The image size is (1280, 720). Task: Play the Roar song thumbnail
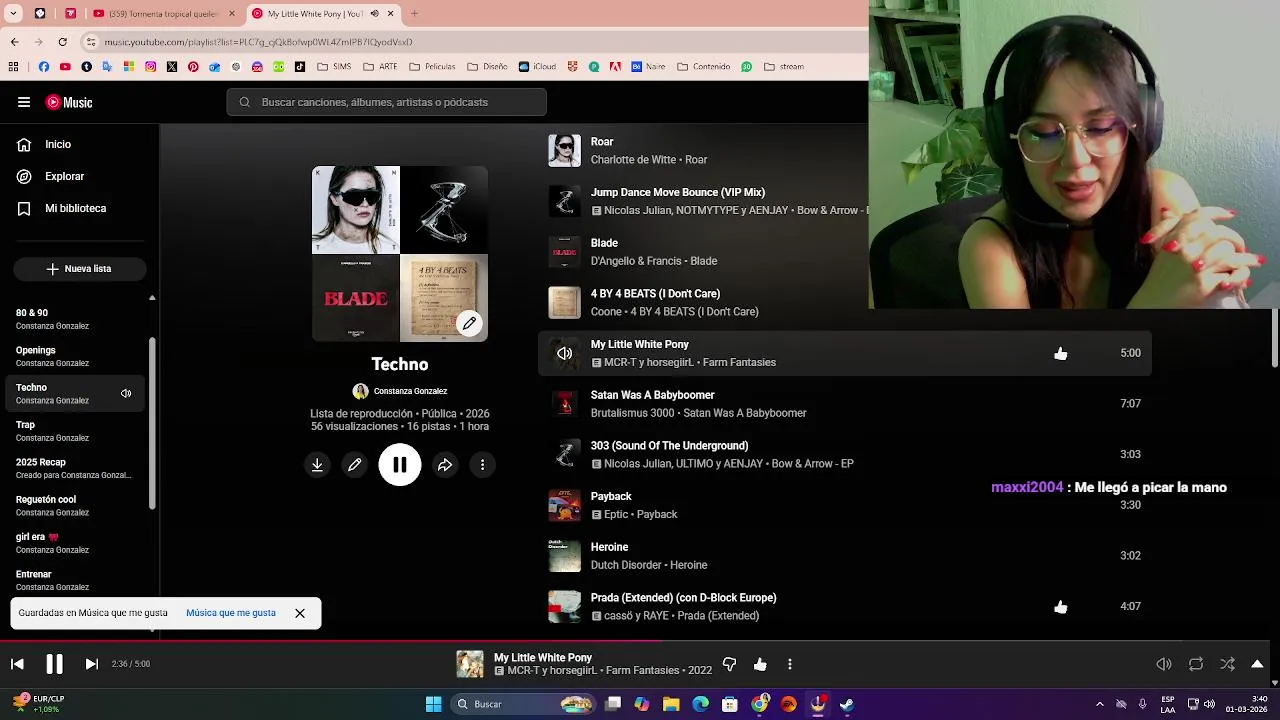pyautogui.click(x=564, y=150)
